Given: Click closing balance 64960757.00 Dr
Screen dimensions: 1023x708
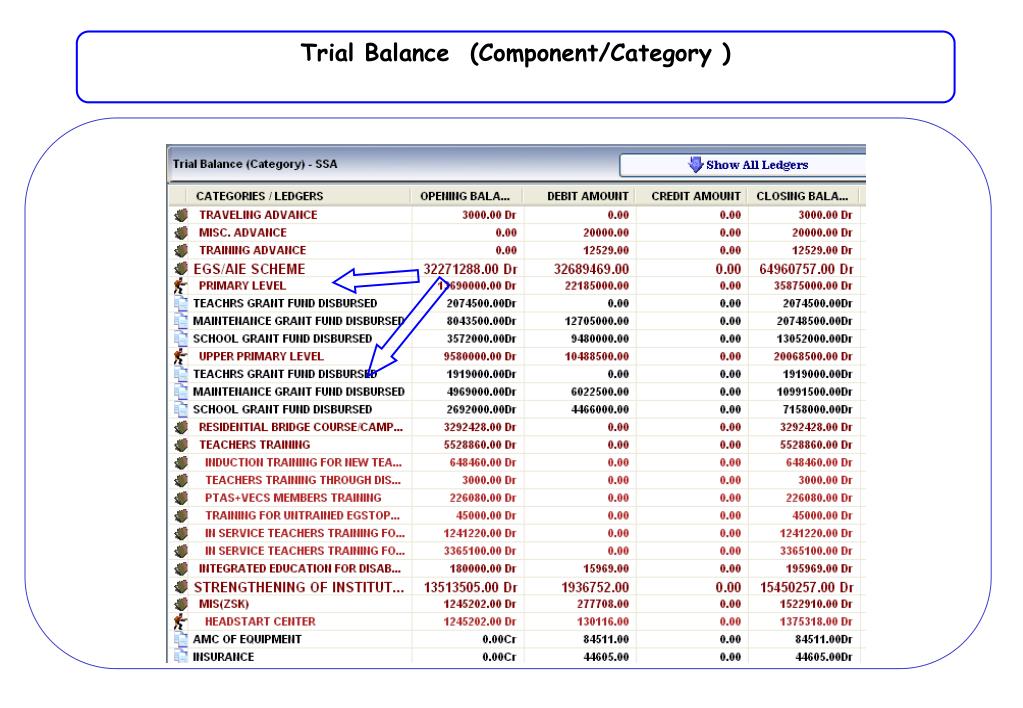Looking at the screenshot, I should pyautogui.click(x=806, y=269).
